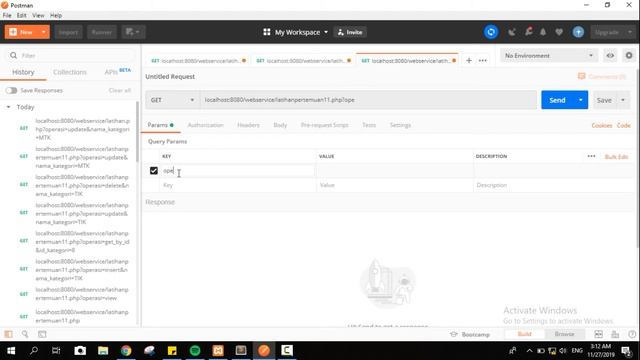The height and width of the screenshot is (360, 640).
Task: Open the manage environments gear icon
Action: (x=629, y=56)
